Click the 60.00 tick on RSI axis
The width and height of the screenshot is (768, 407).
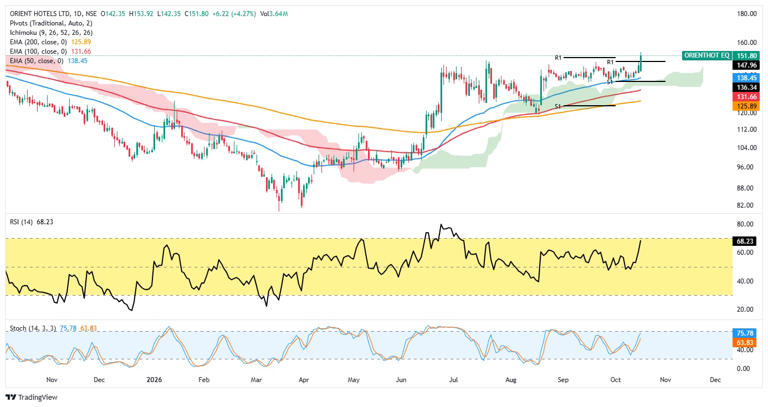pos(747,252)
